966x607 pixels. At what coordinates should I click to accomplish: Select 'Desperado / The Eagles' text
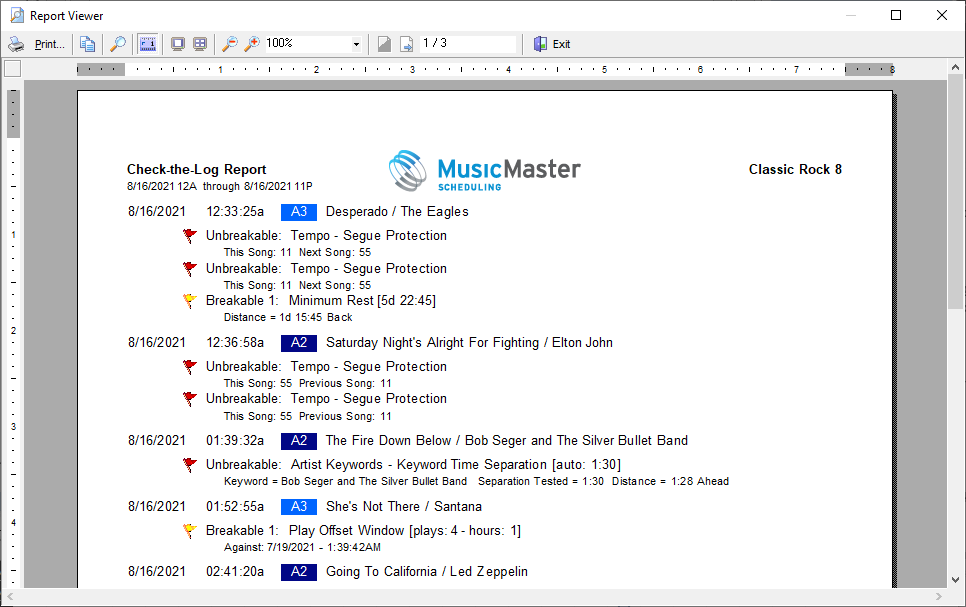(397, 212)
